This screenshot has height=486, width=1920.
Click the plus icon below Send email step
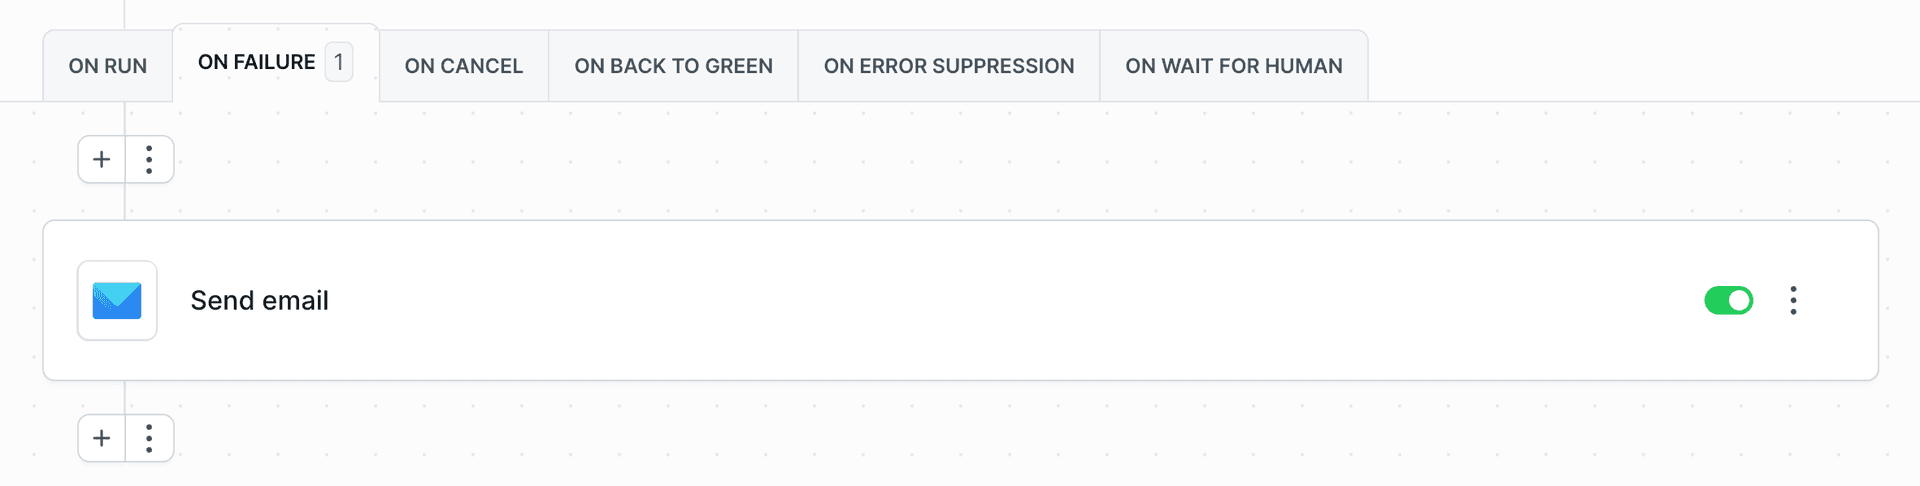(101, 438)
